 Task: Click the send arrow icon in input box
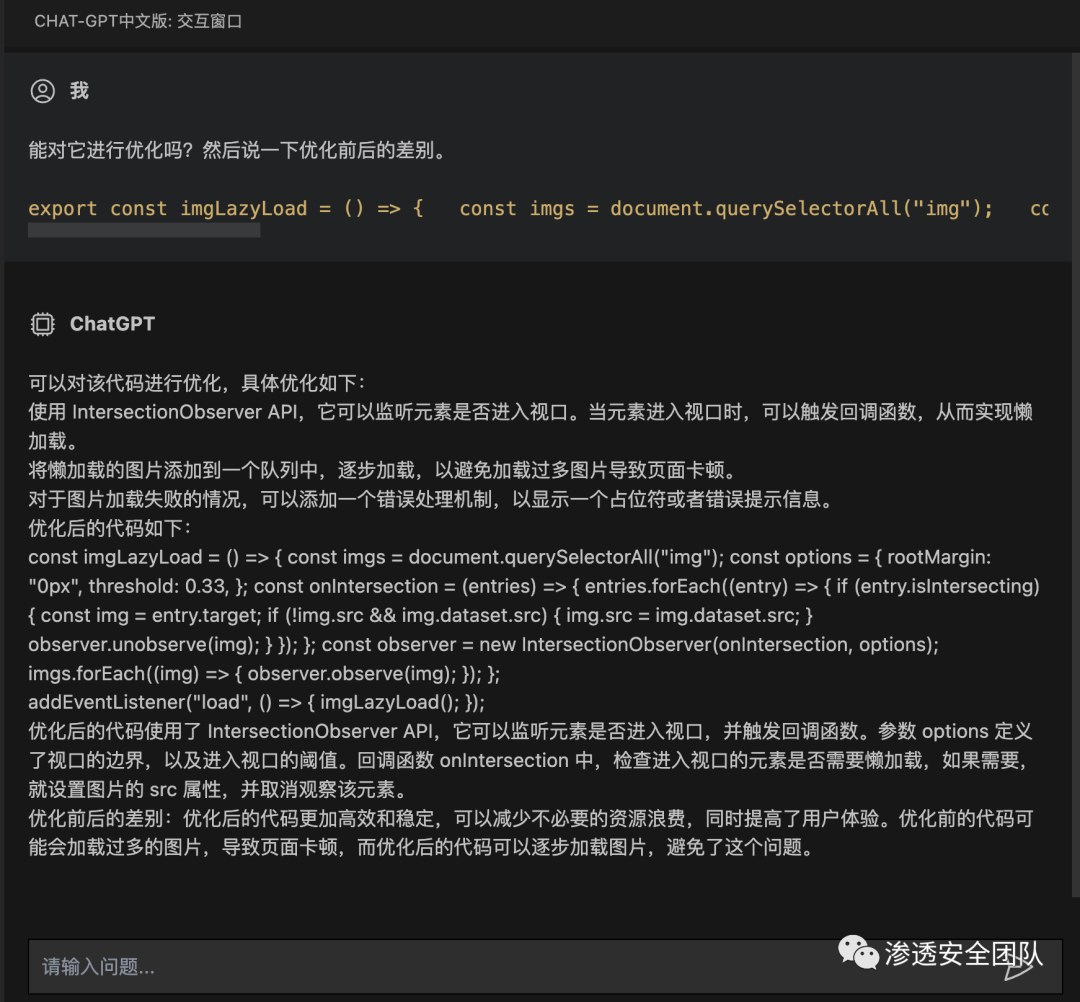(1021, 967)
